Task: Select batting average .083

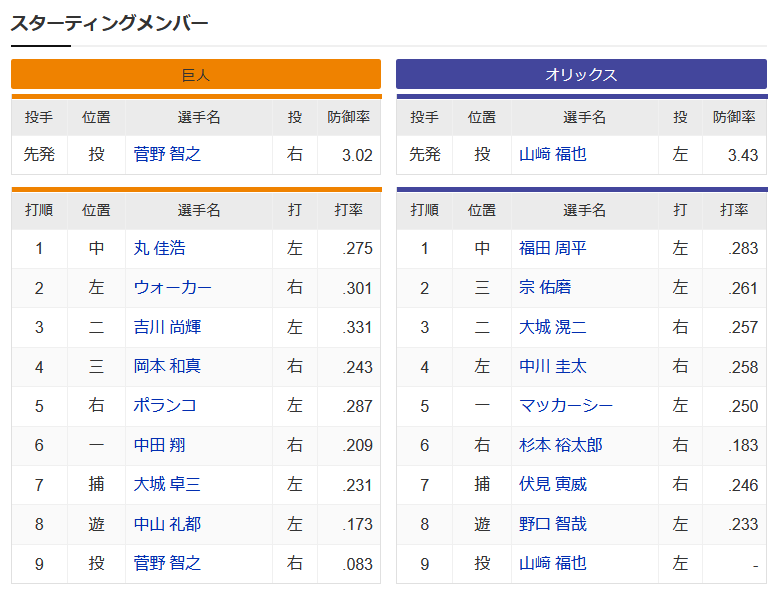Action: click(357, 564)
